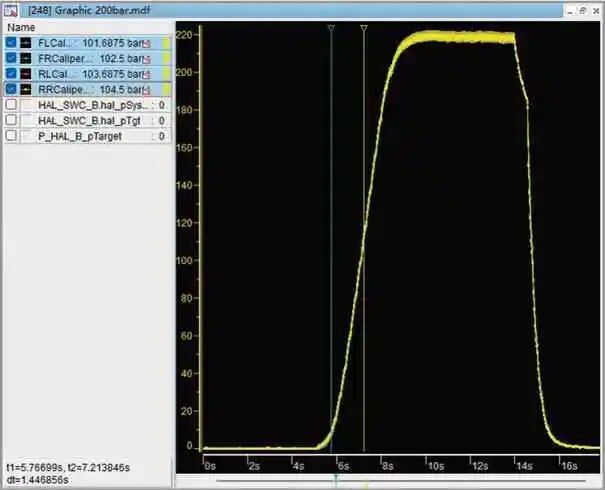Screen dimensions: 605x490
Task: Enable the HAL_SWC_B.hal_pSys signal checkbox
Action: (12, 105)
